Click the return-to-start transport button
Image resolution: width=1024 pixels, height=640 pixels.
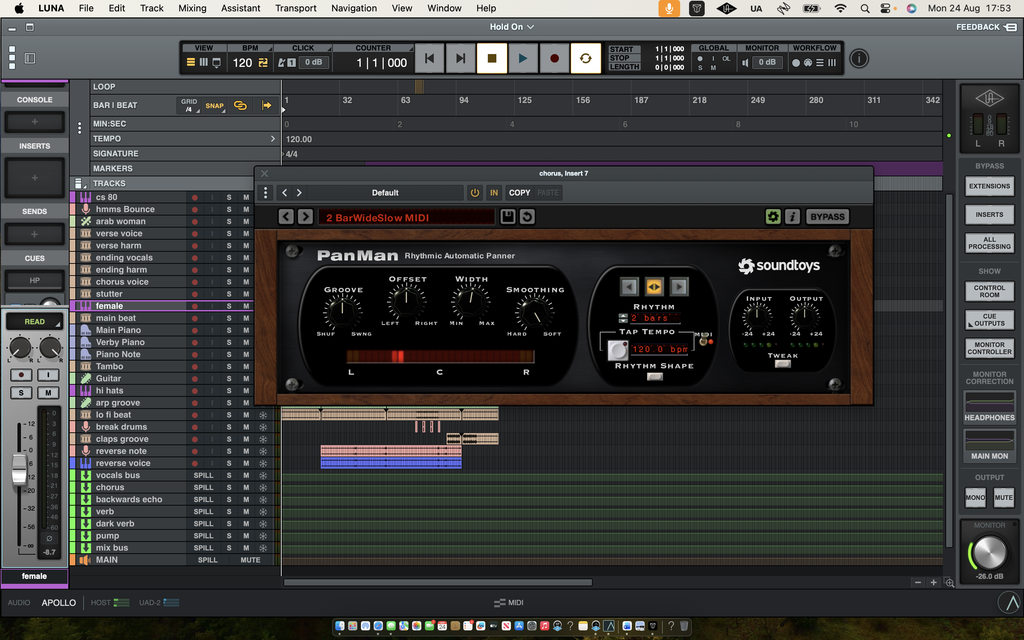429,59
